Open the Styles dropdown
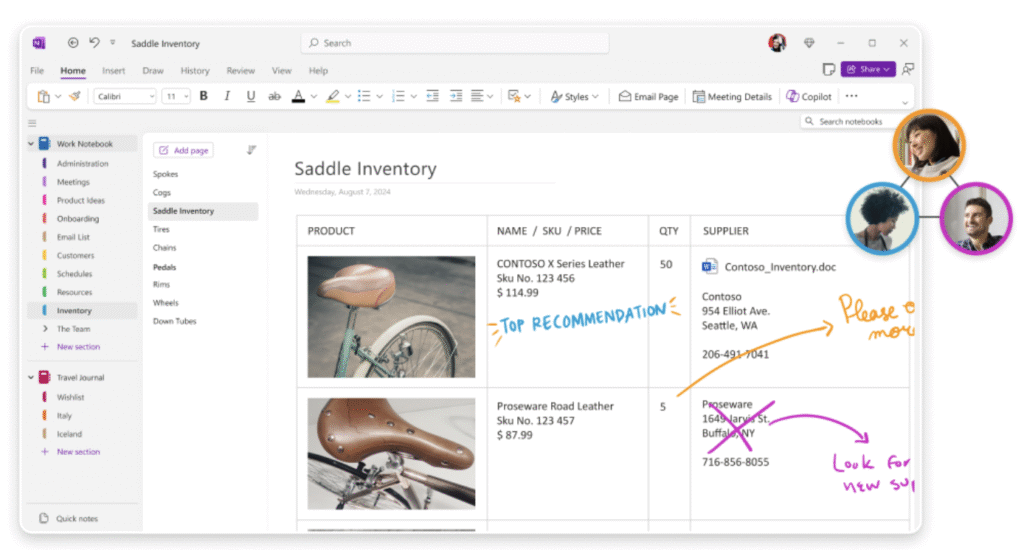This screenshot has width=1024, height=550. coord(575,97)
